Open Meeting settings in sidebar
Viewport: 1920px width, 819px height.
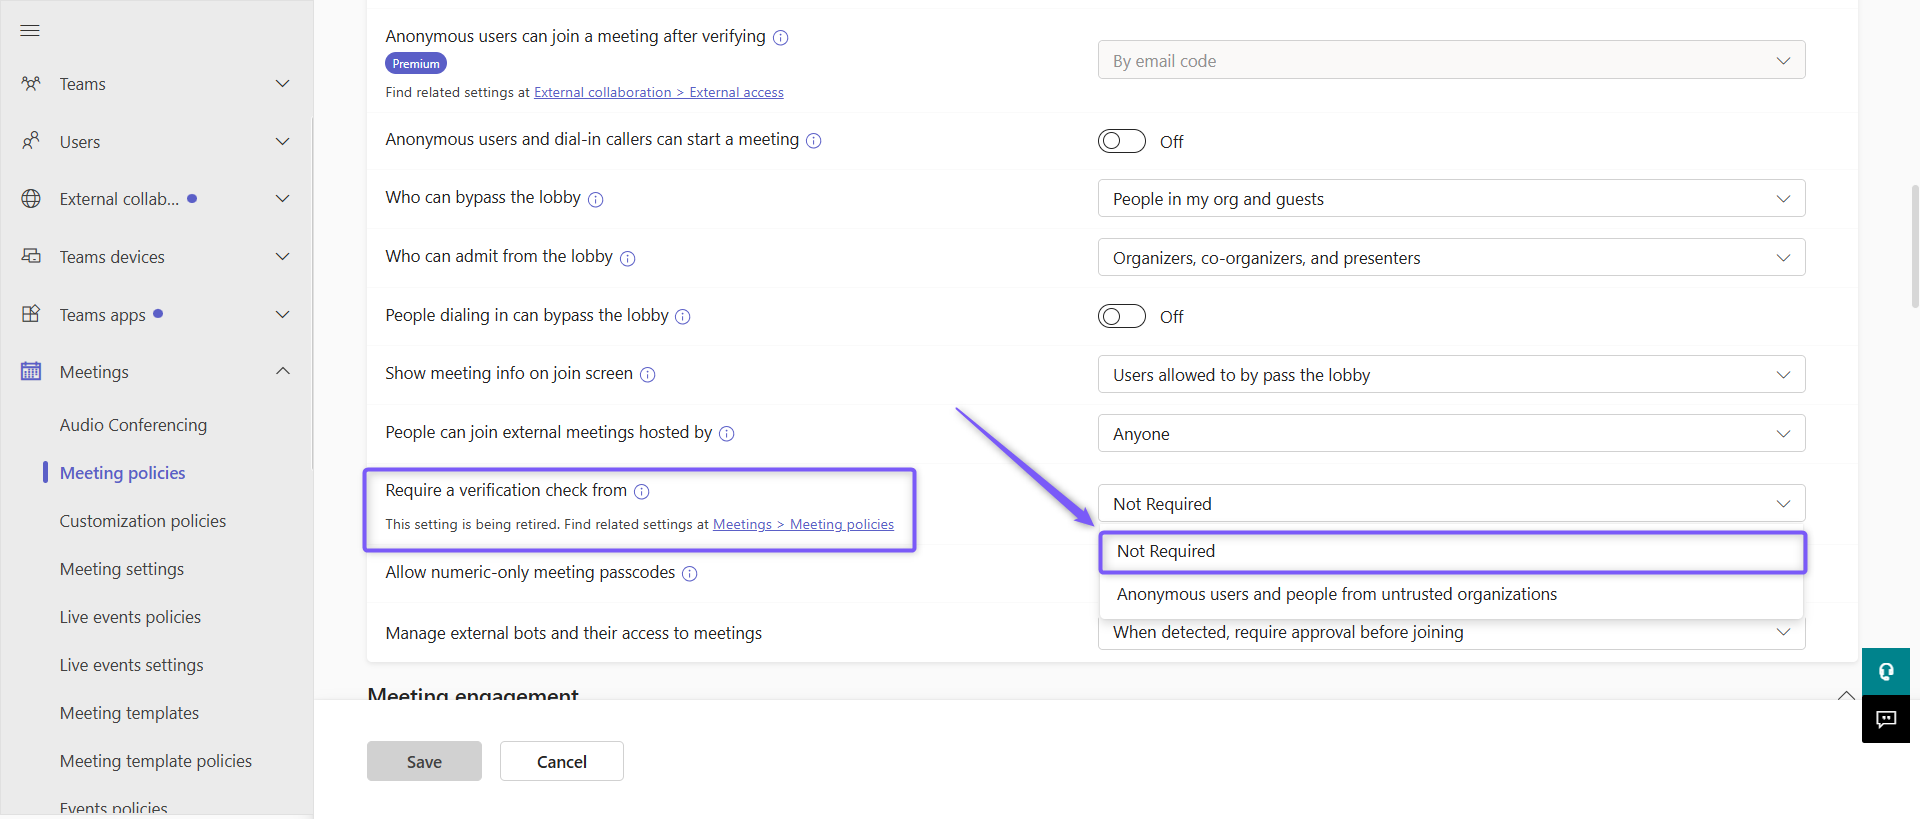coord(122,569)
